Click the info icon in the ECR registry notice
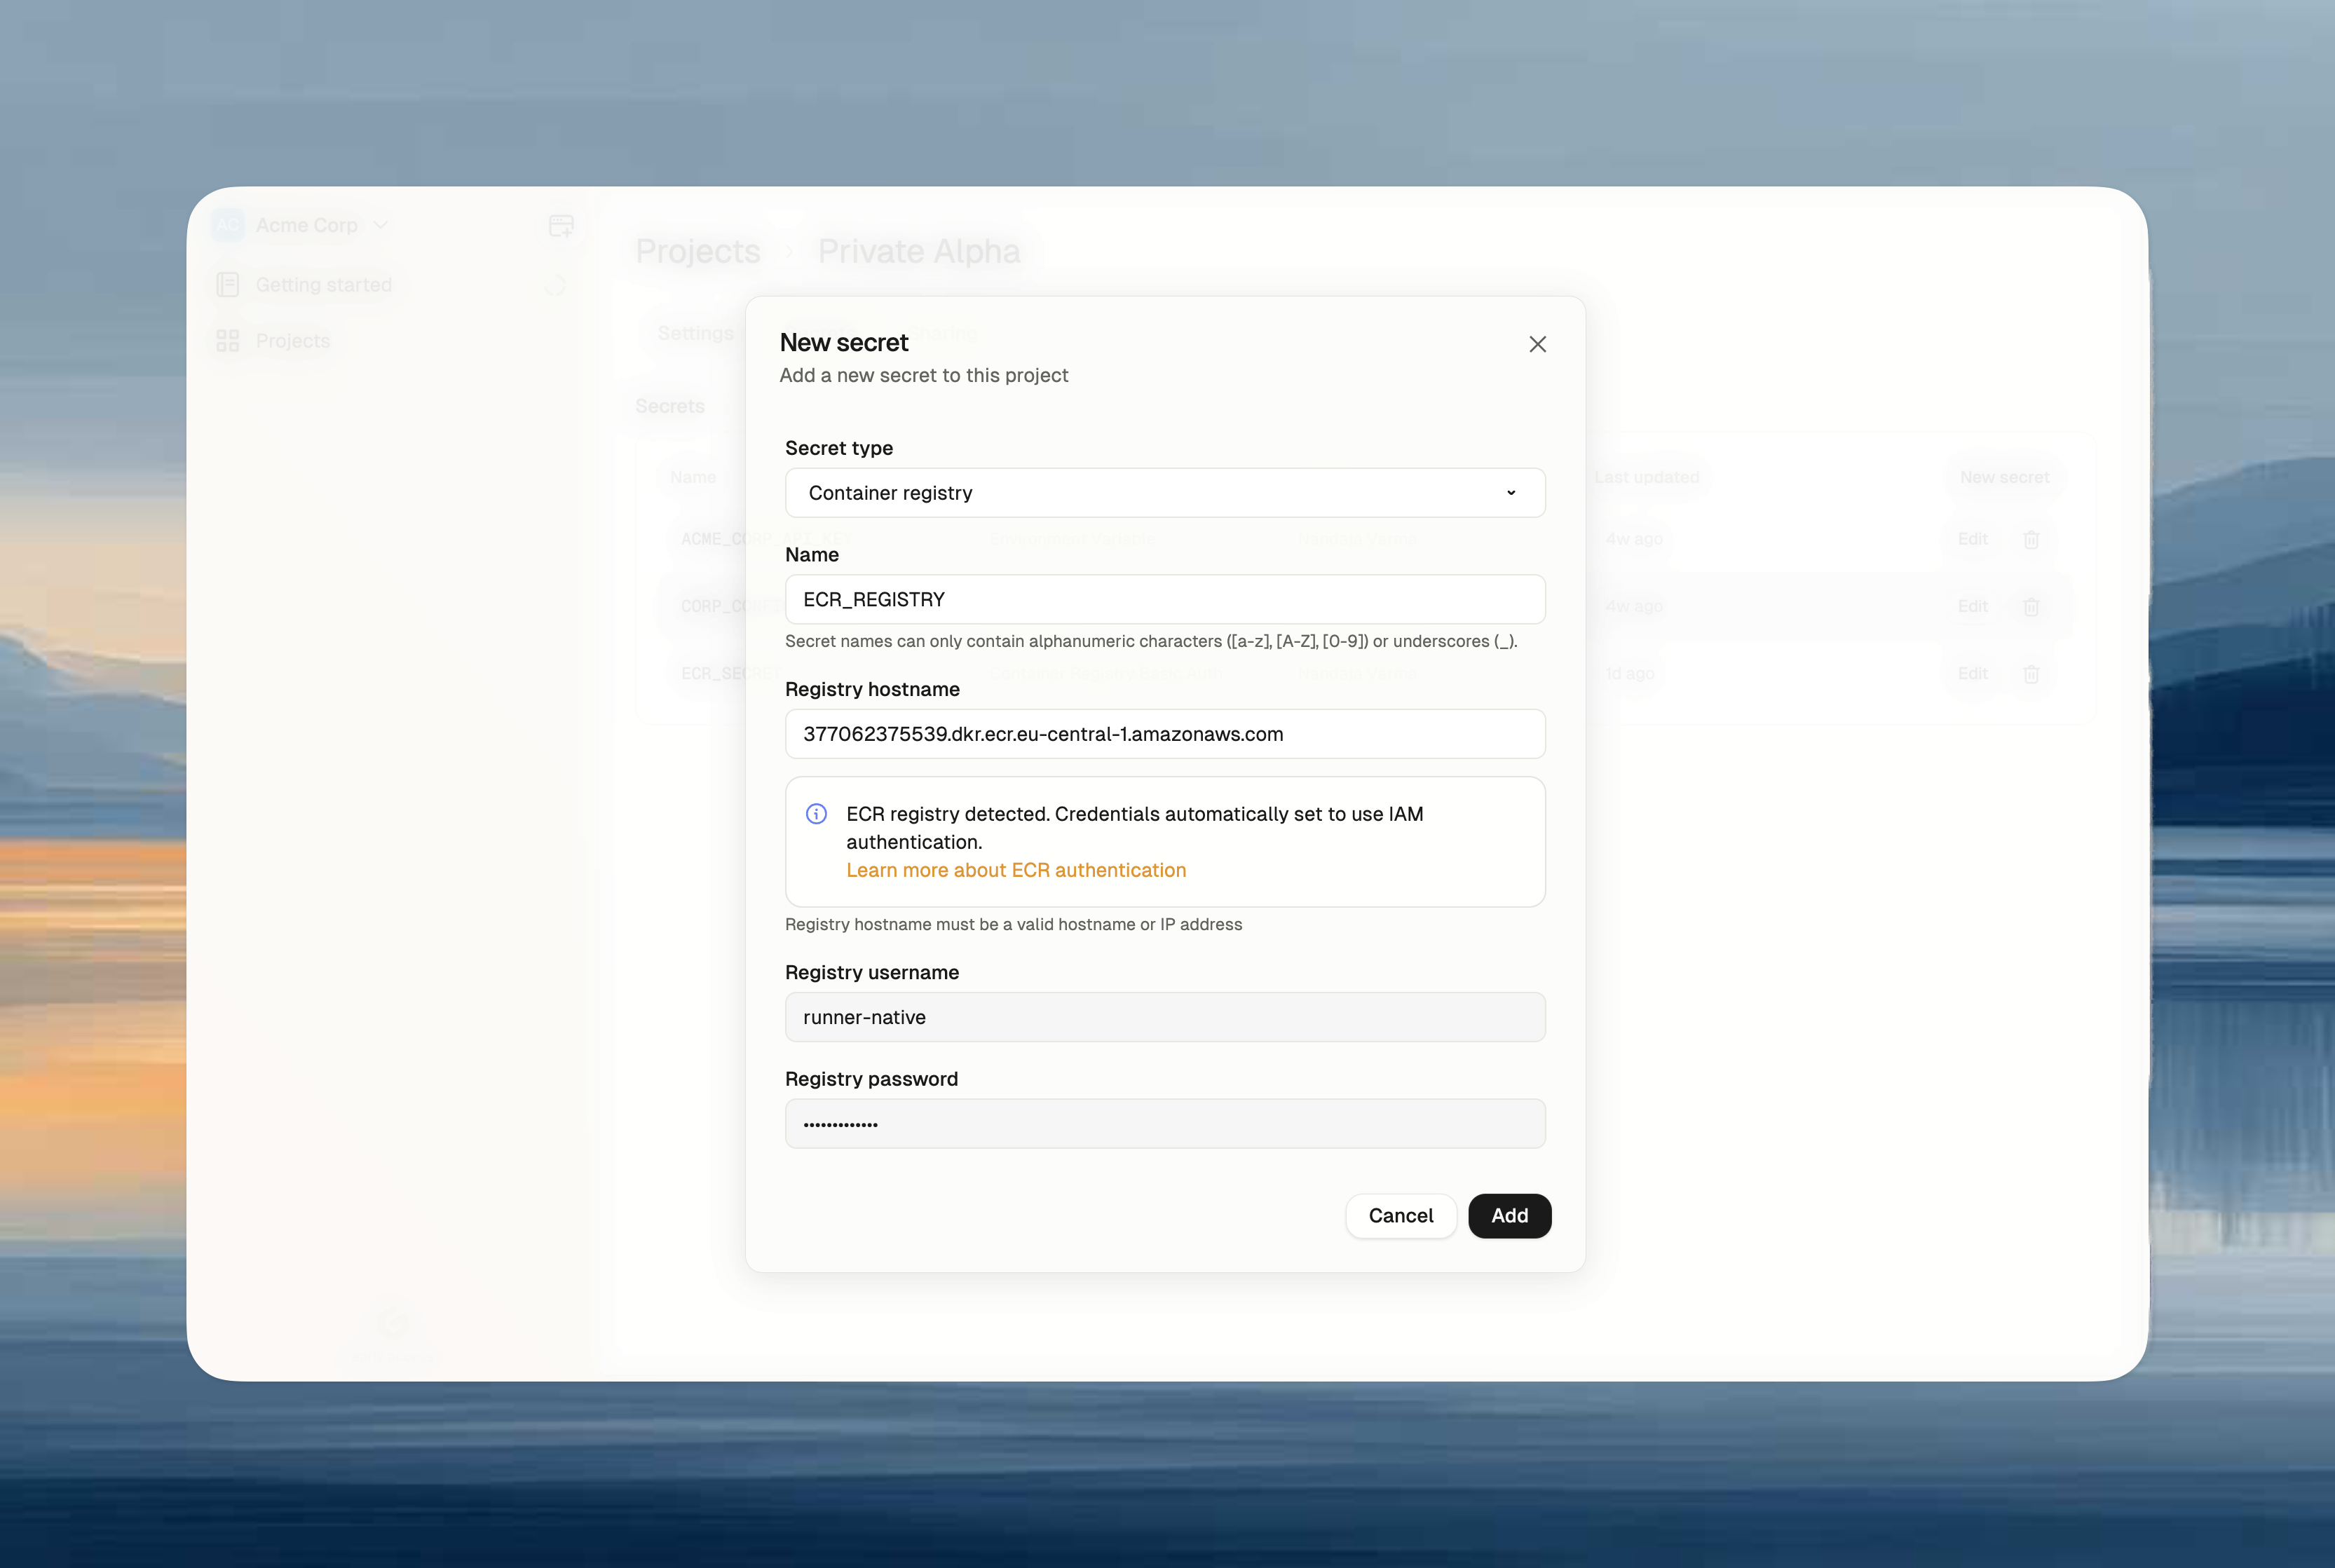The width and height of the screenshot is (2335, 1568). click(816, 813)
